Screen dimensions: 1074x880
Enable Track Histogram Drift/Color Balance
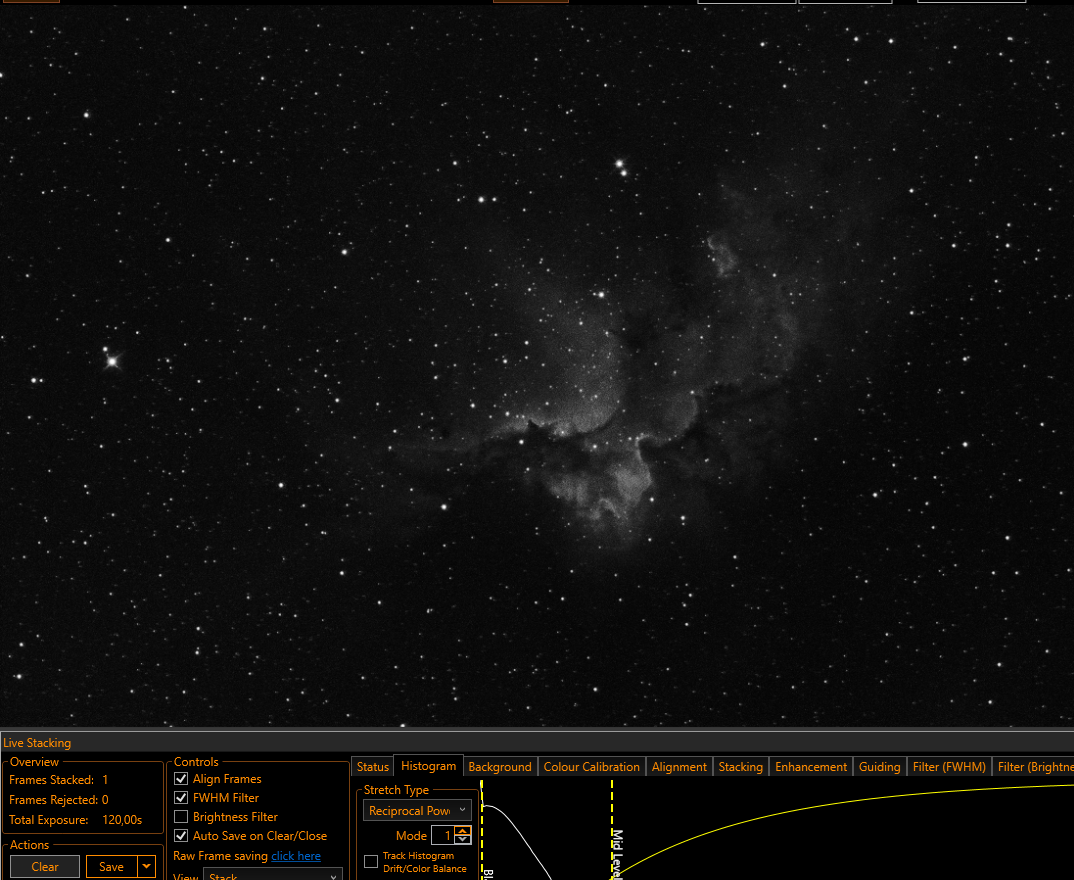371,862
